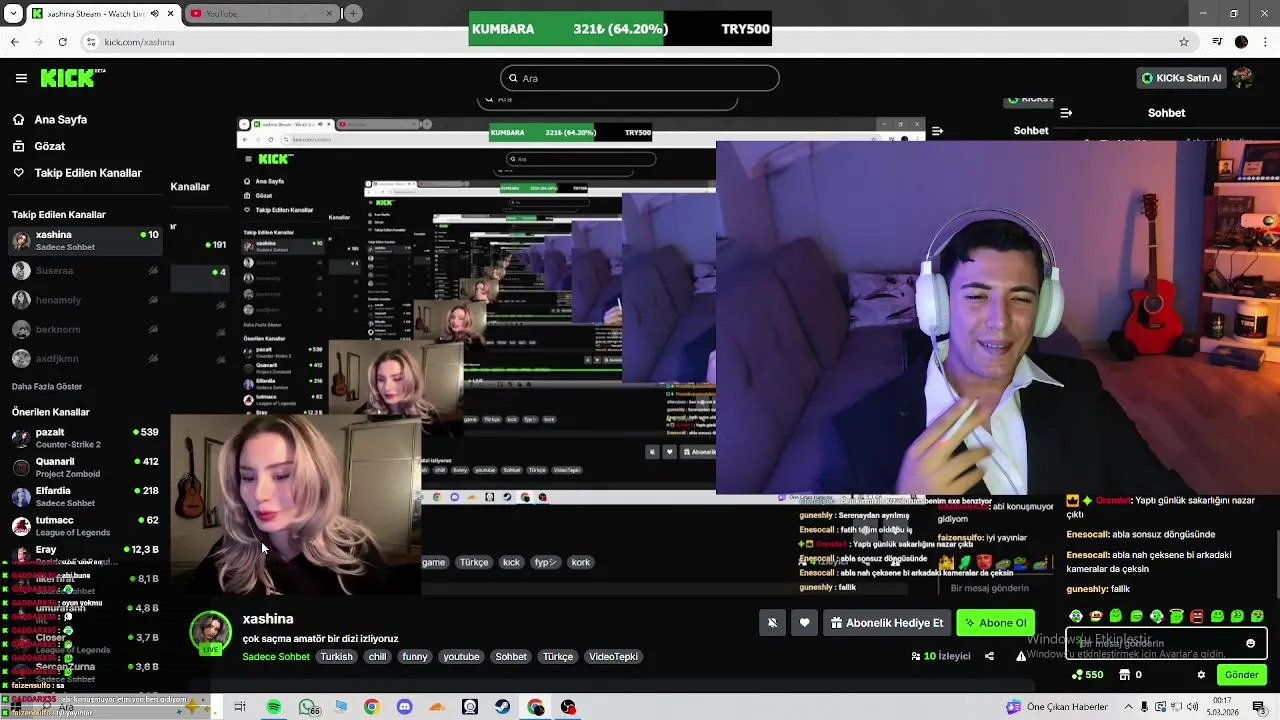Open Steam from the taskbar

tap(502, 707)
